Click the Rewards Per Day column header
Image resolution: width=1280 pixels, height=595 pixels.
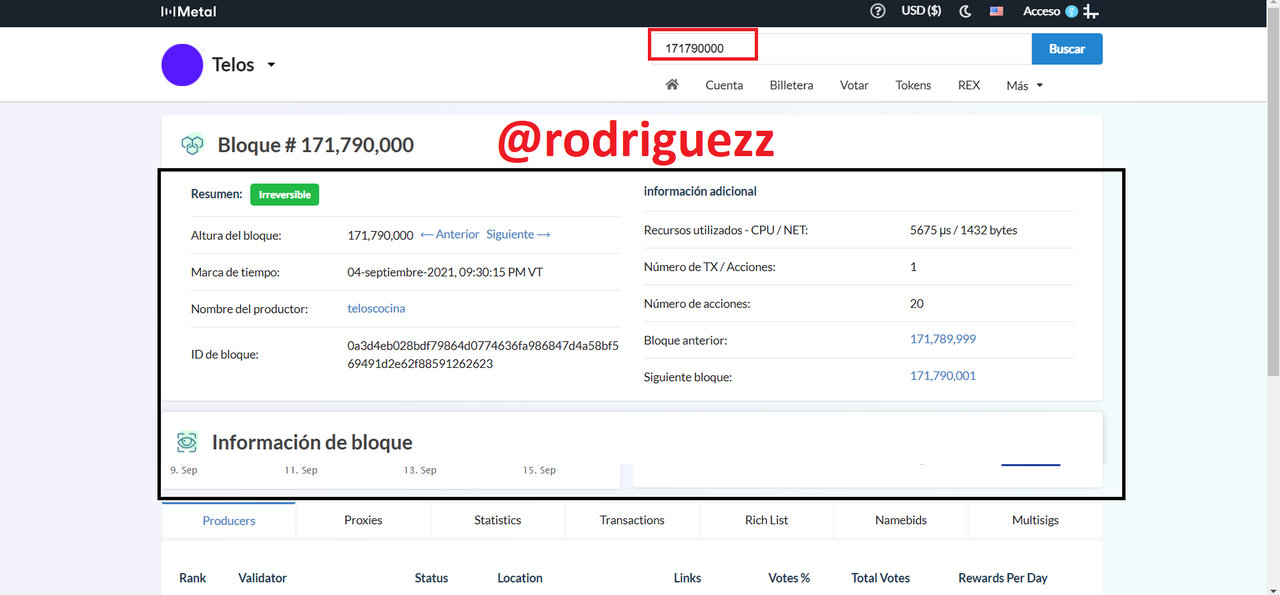(x=1003, y=578)
